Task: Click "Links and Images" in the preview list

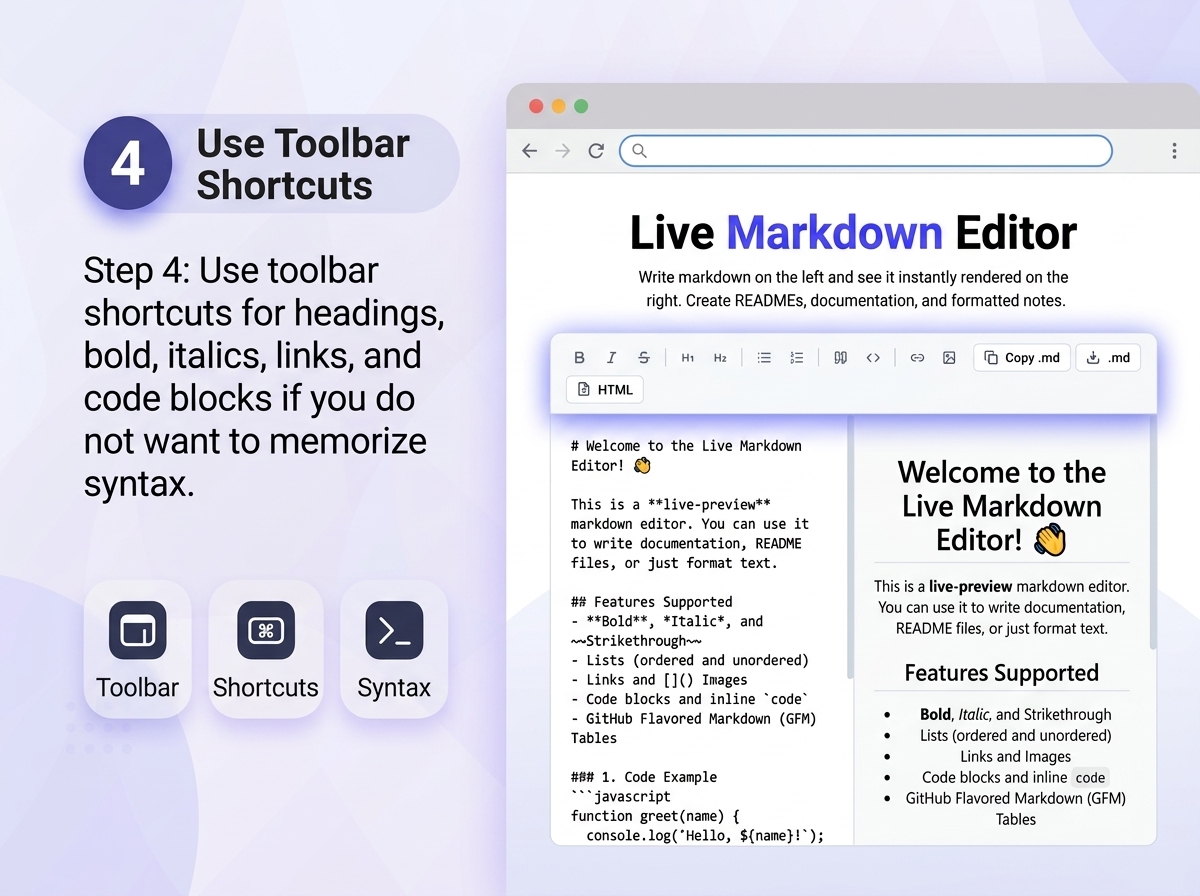Action: [1016, 757]
